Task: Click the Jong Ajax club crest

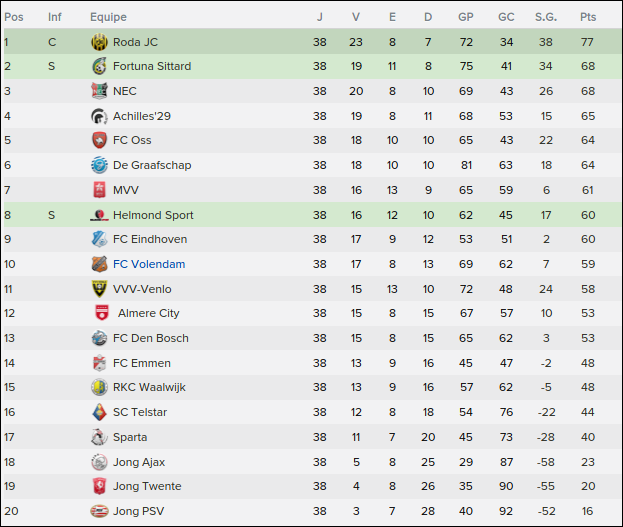Action: 98,462
